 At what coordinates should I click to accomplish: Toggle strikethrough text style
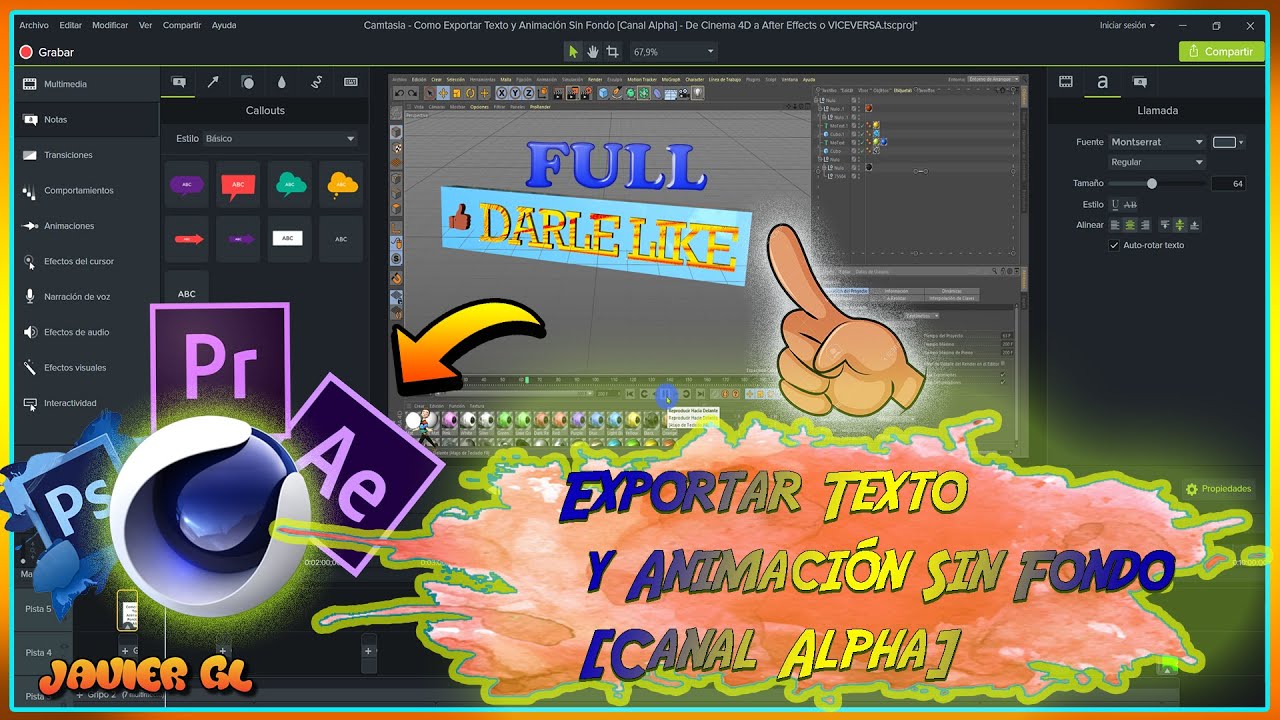point(1131,204)
